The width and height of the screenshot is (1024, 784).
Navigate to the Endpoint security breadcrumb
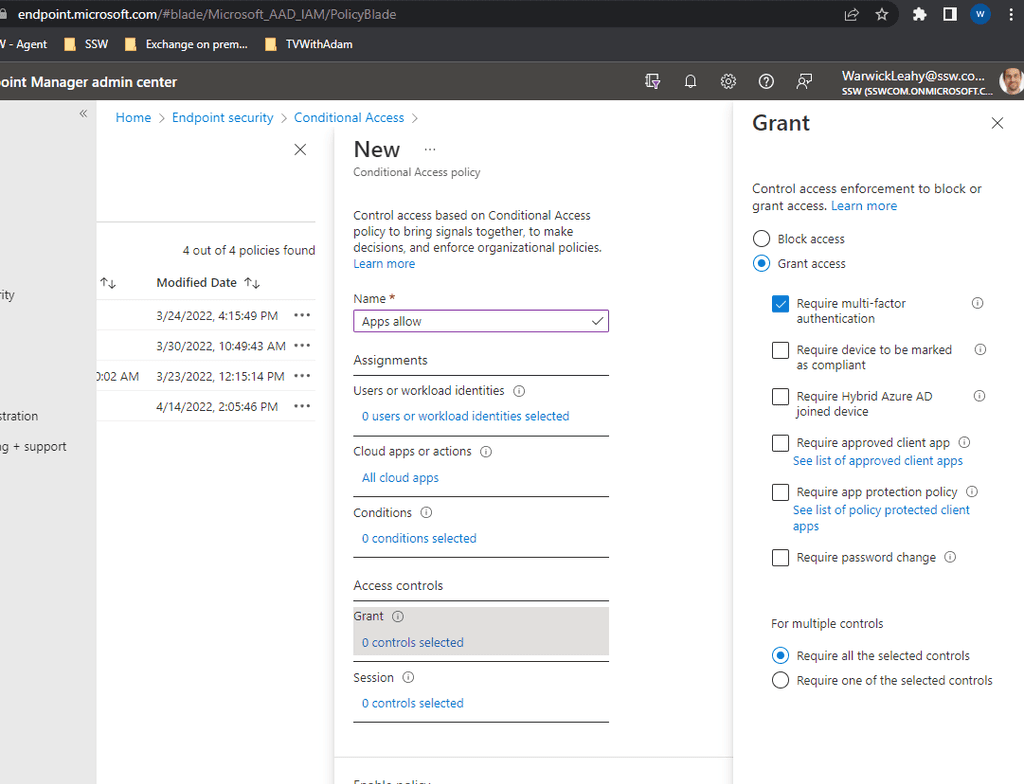(222, 117)
